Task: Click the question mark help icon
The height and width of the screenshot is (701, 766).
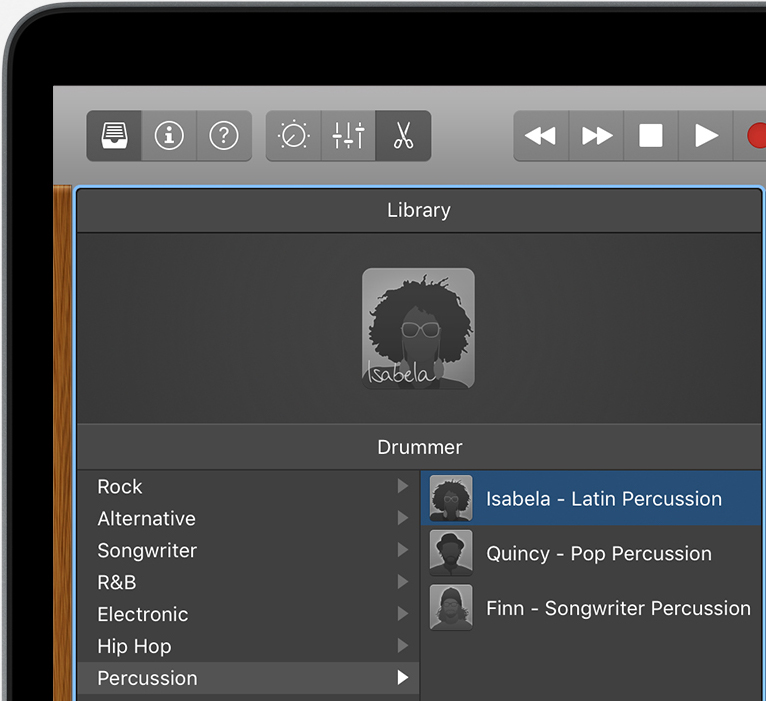Action: [x=224, y=136]
